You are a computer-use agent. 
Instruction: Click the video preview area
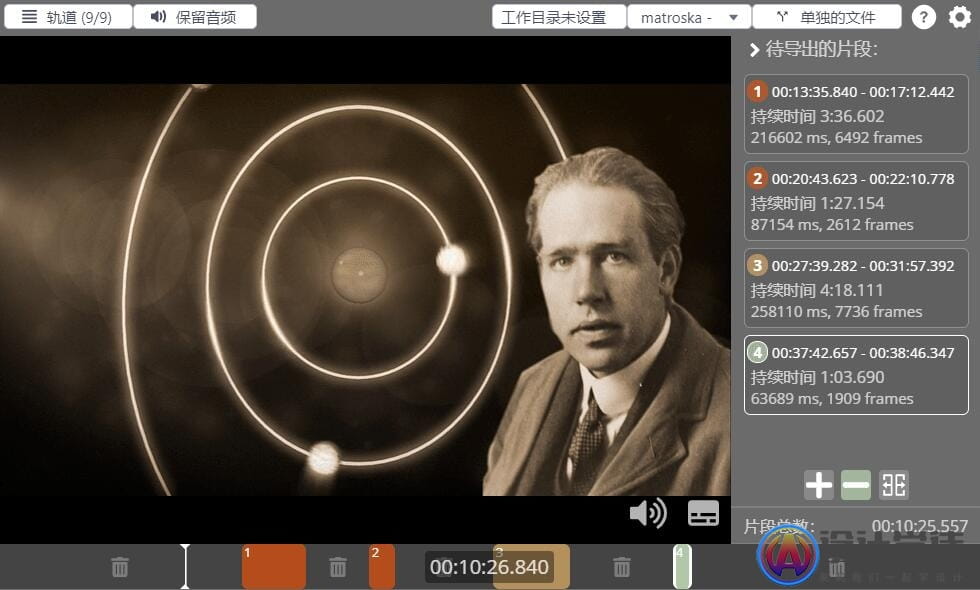click(365, 289)
